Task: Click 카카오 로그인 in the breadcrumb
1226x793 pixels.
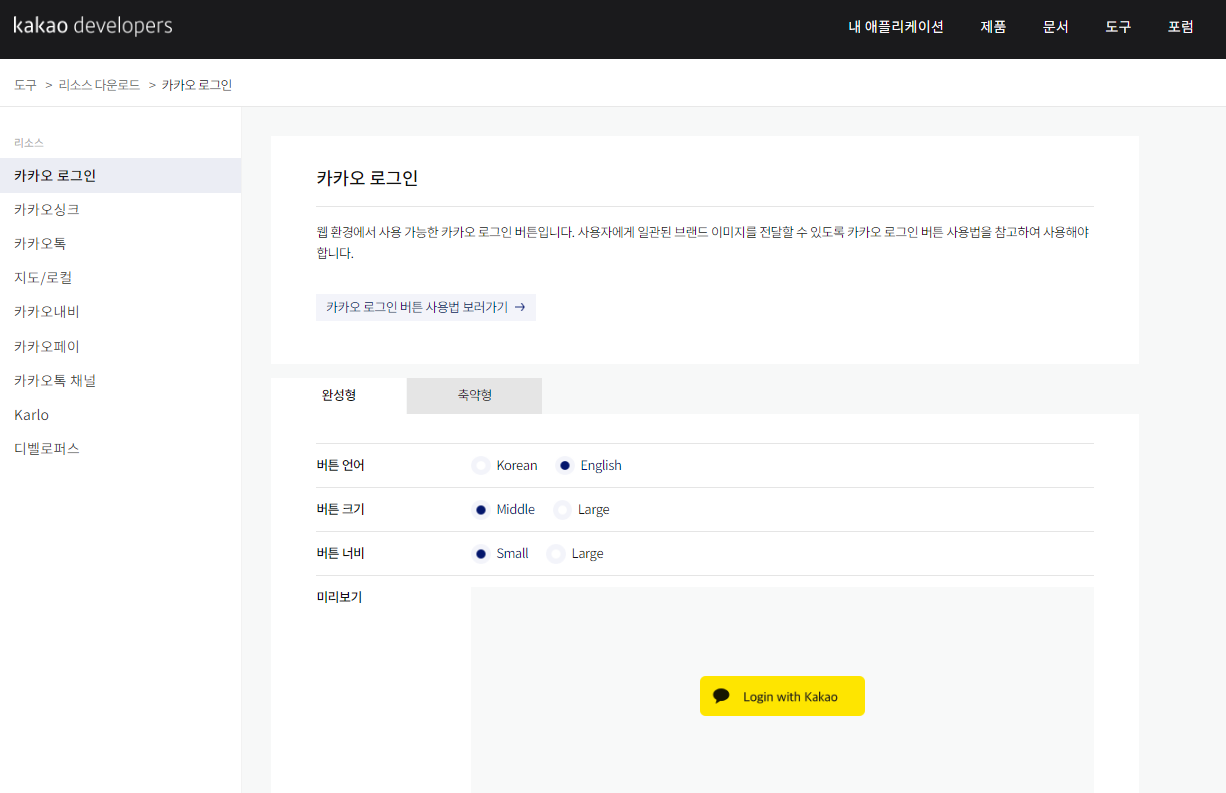Action: [x=197, y=85]
